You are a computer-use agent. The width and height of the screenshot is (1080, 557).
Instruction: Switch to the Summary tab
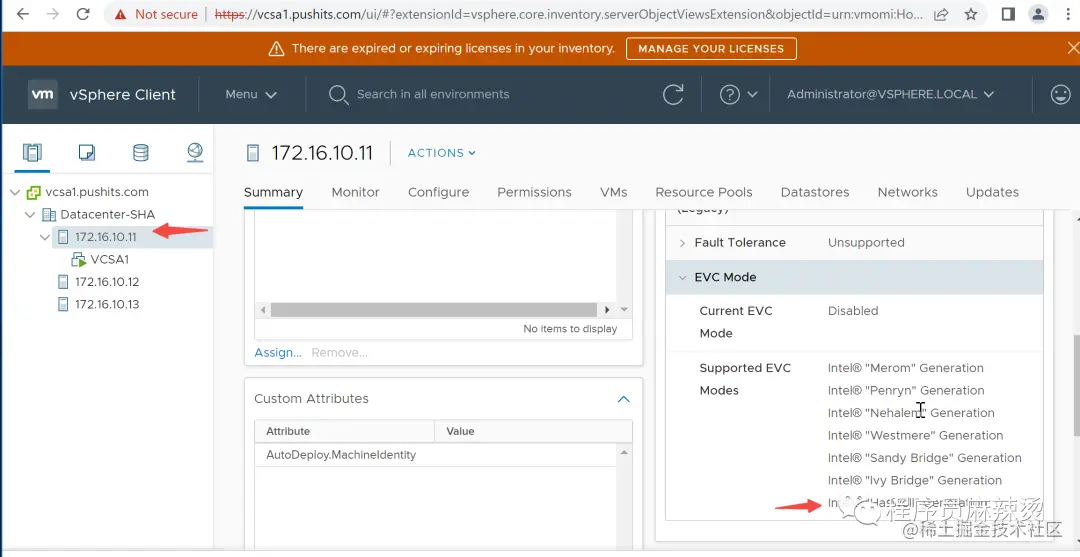point(273,192)
